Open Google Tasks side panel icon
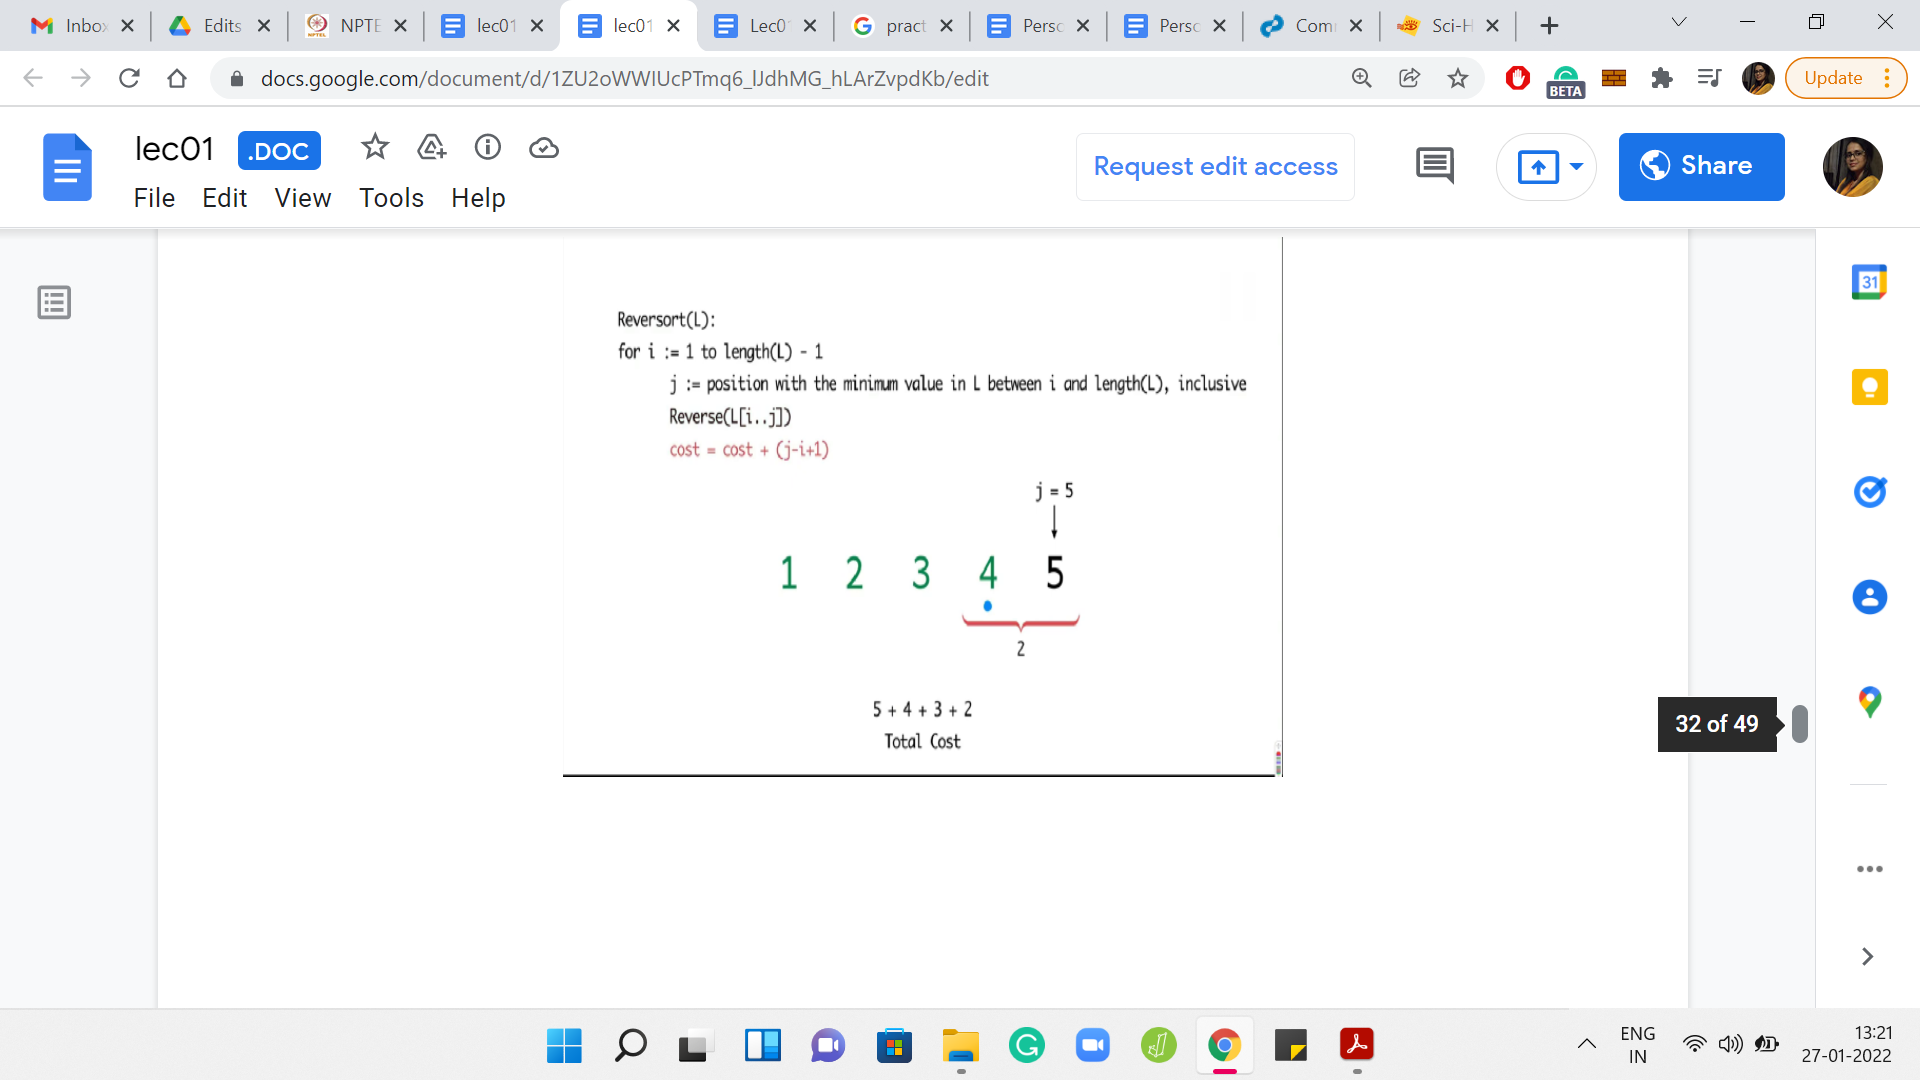Screen dimensions: 1920x1080 1869,492
